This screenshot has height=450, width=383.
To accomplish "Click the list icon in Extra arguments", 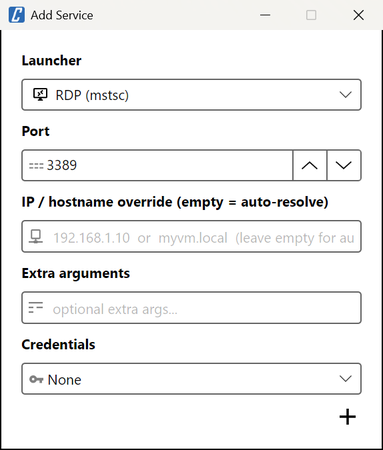I will coord(36,307).
